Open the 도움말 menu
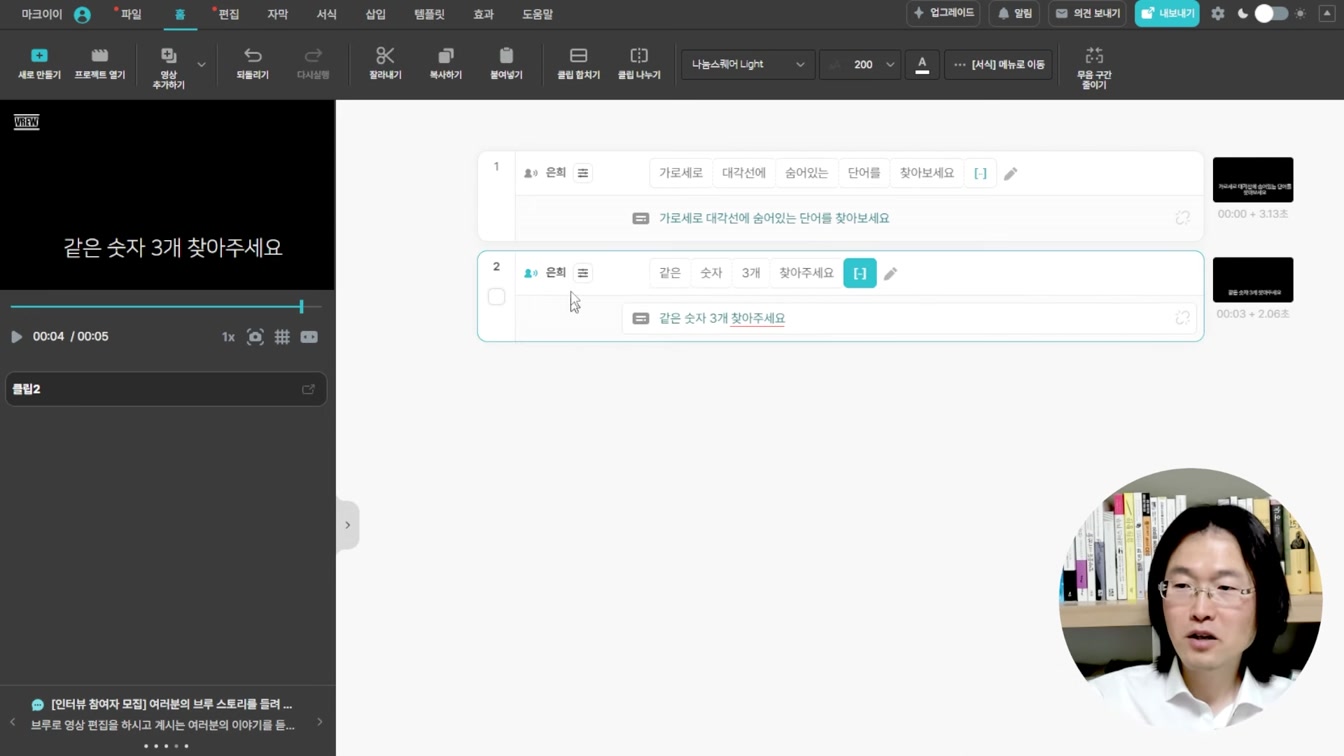The height and width of the screenshot is (756, 1344). click(x=538, y=14)
